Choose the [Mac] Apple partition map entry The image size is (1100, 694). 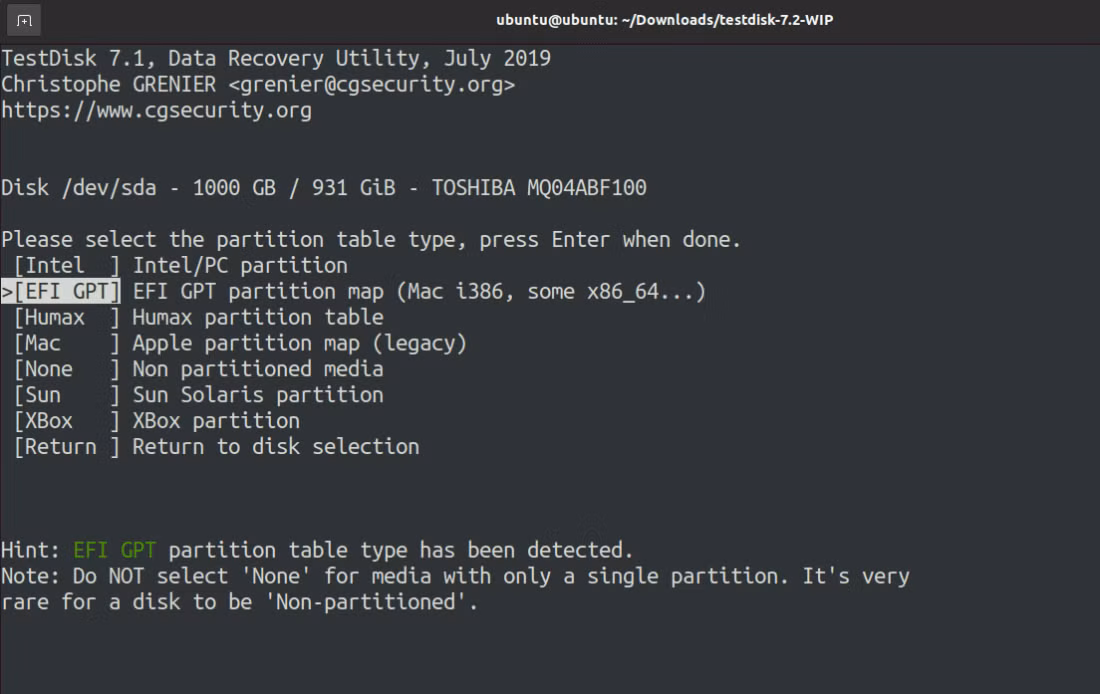click(x=67, y=343)
